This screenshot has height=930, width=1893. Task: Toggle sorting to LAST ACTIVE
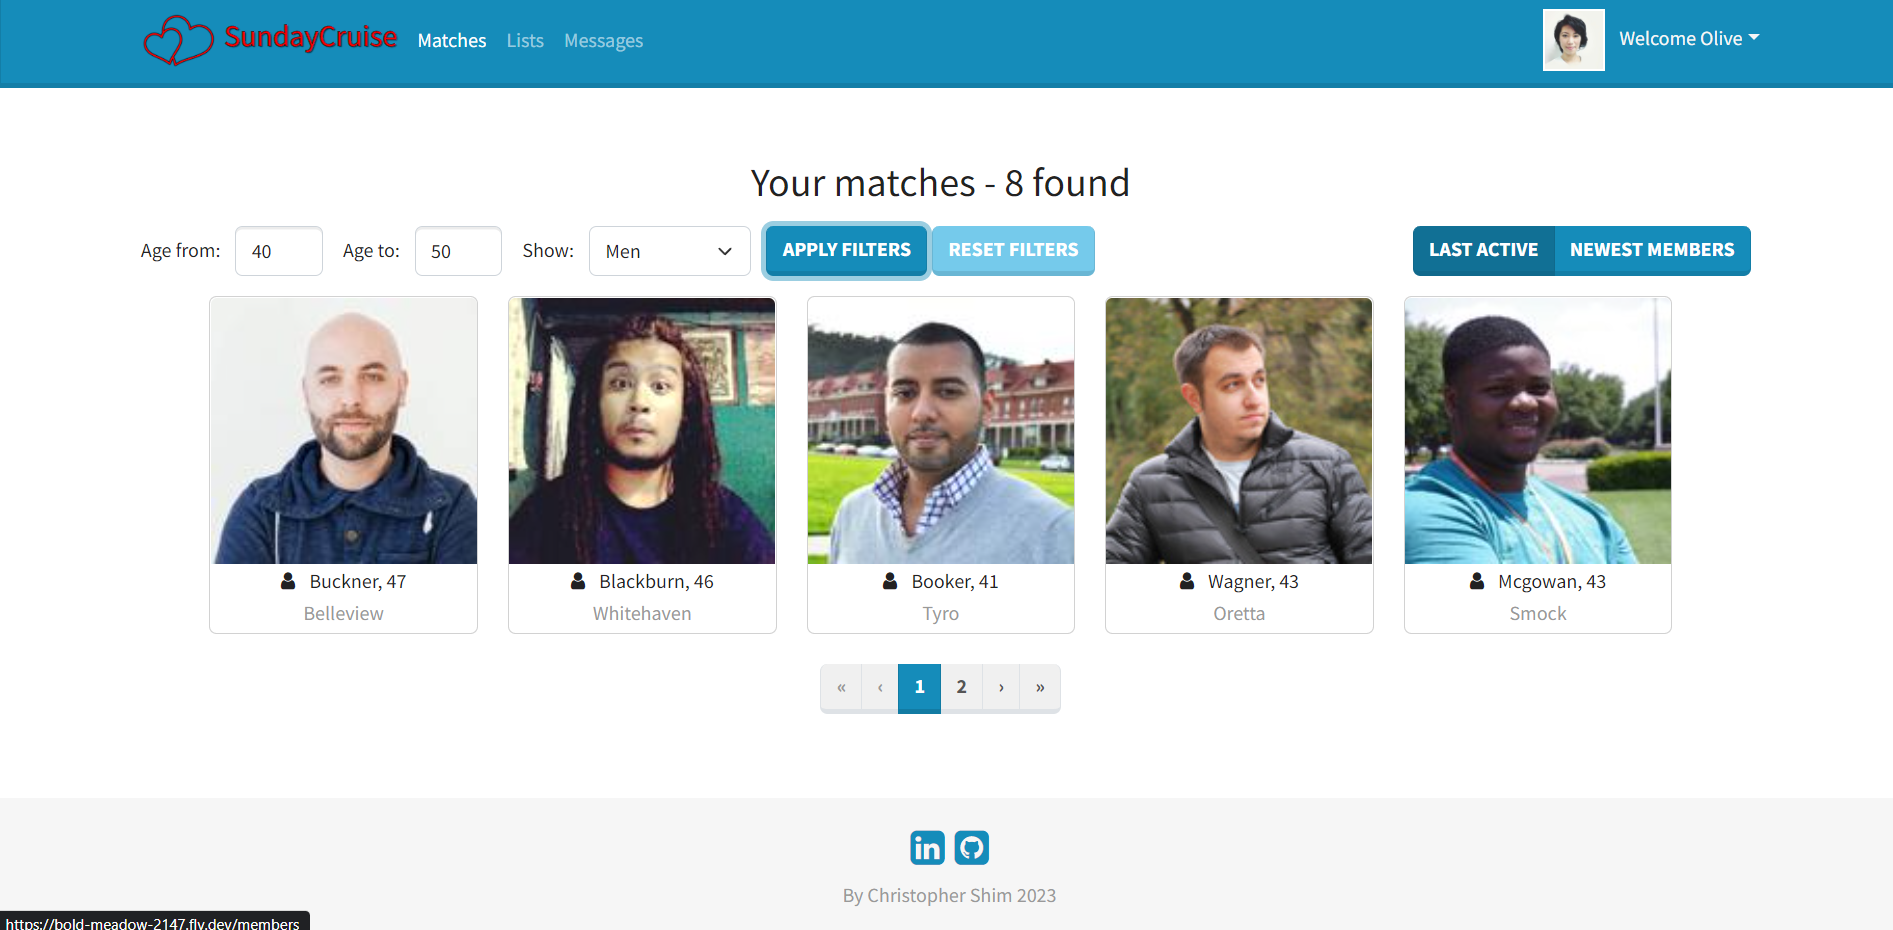click(1483, 250)
